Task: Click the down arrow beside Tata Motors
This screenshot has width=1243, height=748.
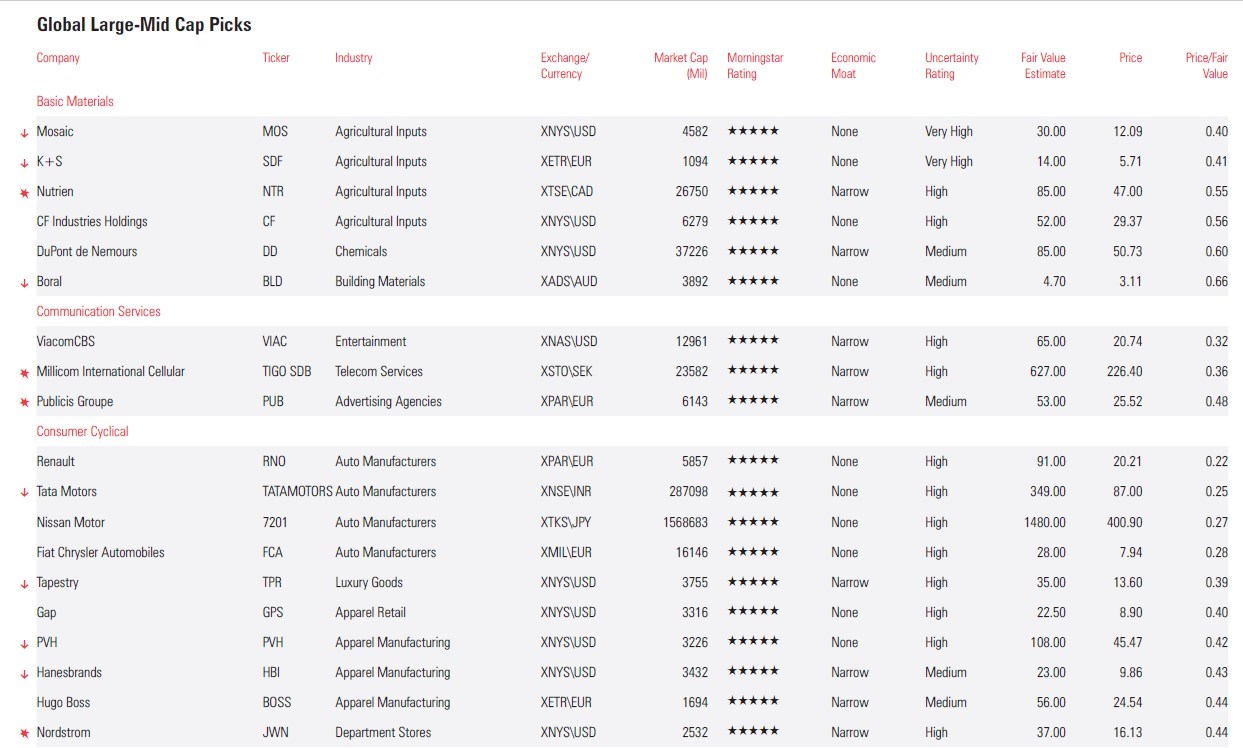Action: 24,493
